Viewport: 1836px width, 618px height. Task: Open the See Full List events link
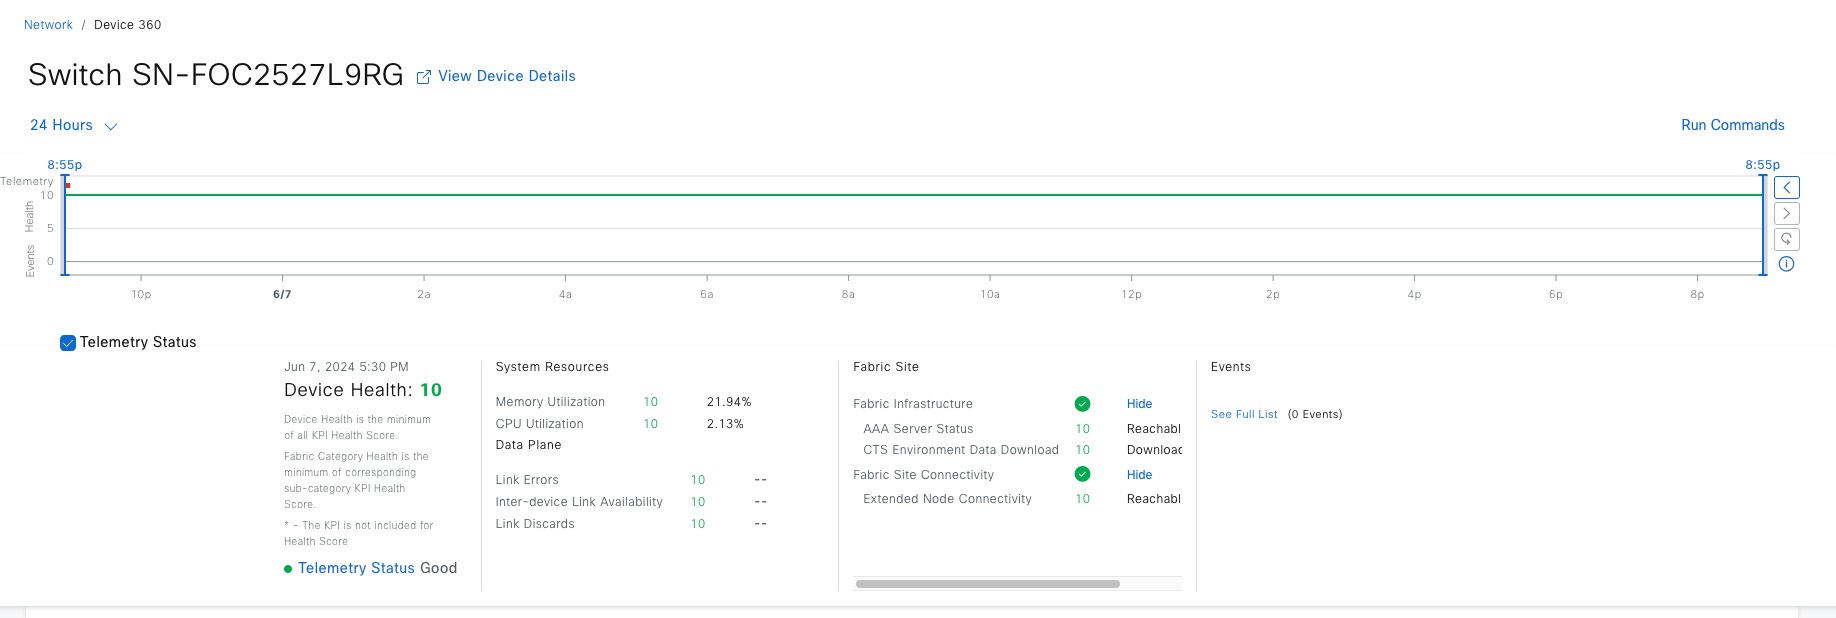pyautogui.click(x=1244, y=414)
